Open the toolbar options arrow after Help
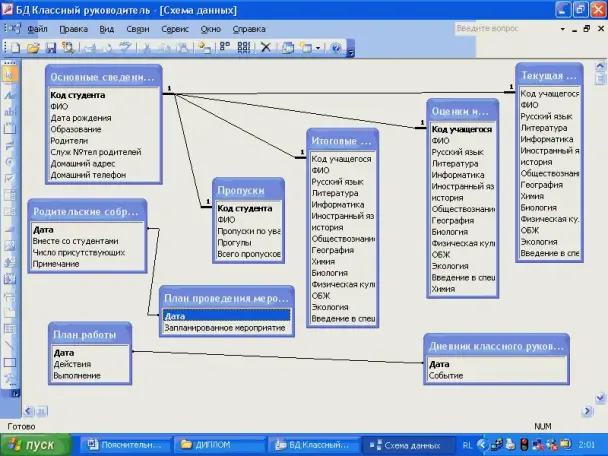 click(x=350, y=47)
